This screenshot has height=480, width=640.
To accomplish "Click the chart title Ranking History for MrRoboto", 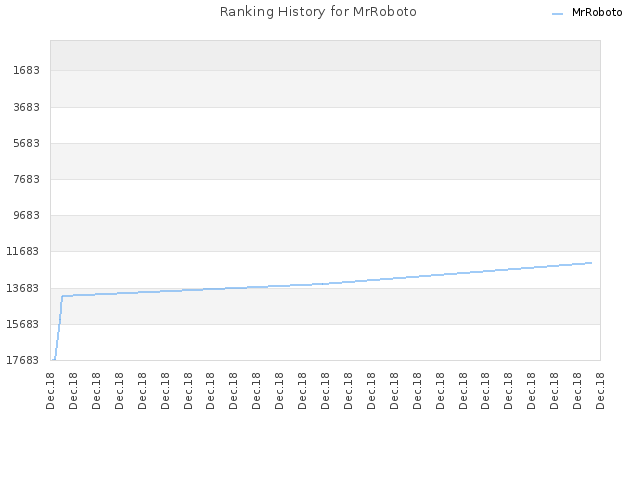I will pos(318,12).
